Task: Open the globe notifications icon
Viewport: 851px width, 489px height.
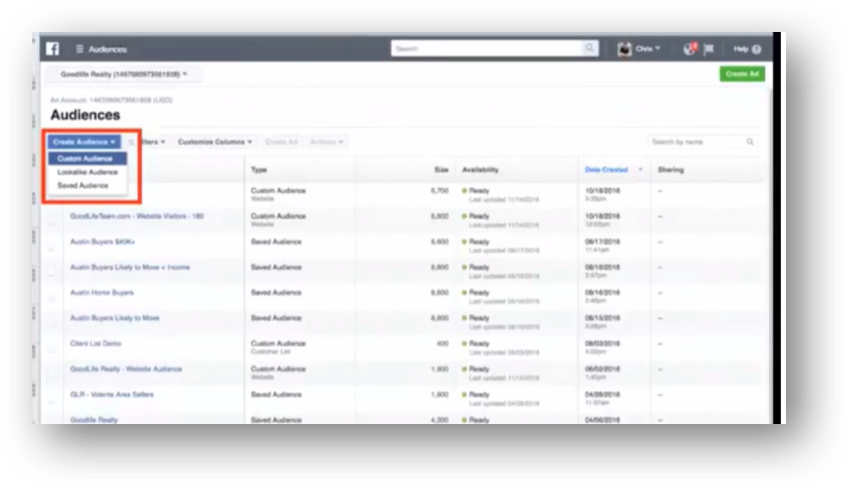Action: [x=689, y=49]
